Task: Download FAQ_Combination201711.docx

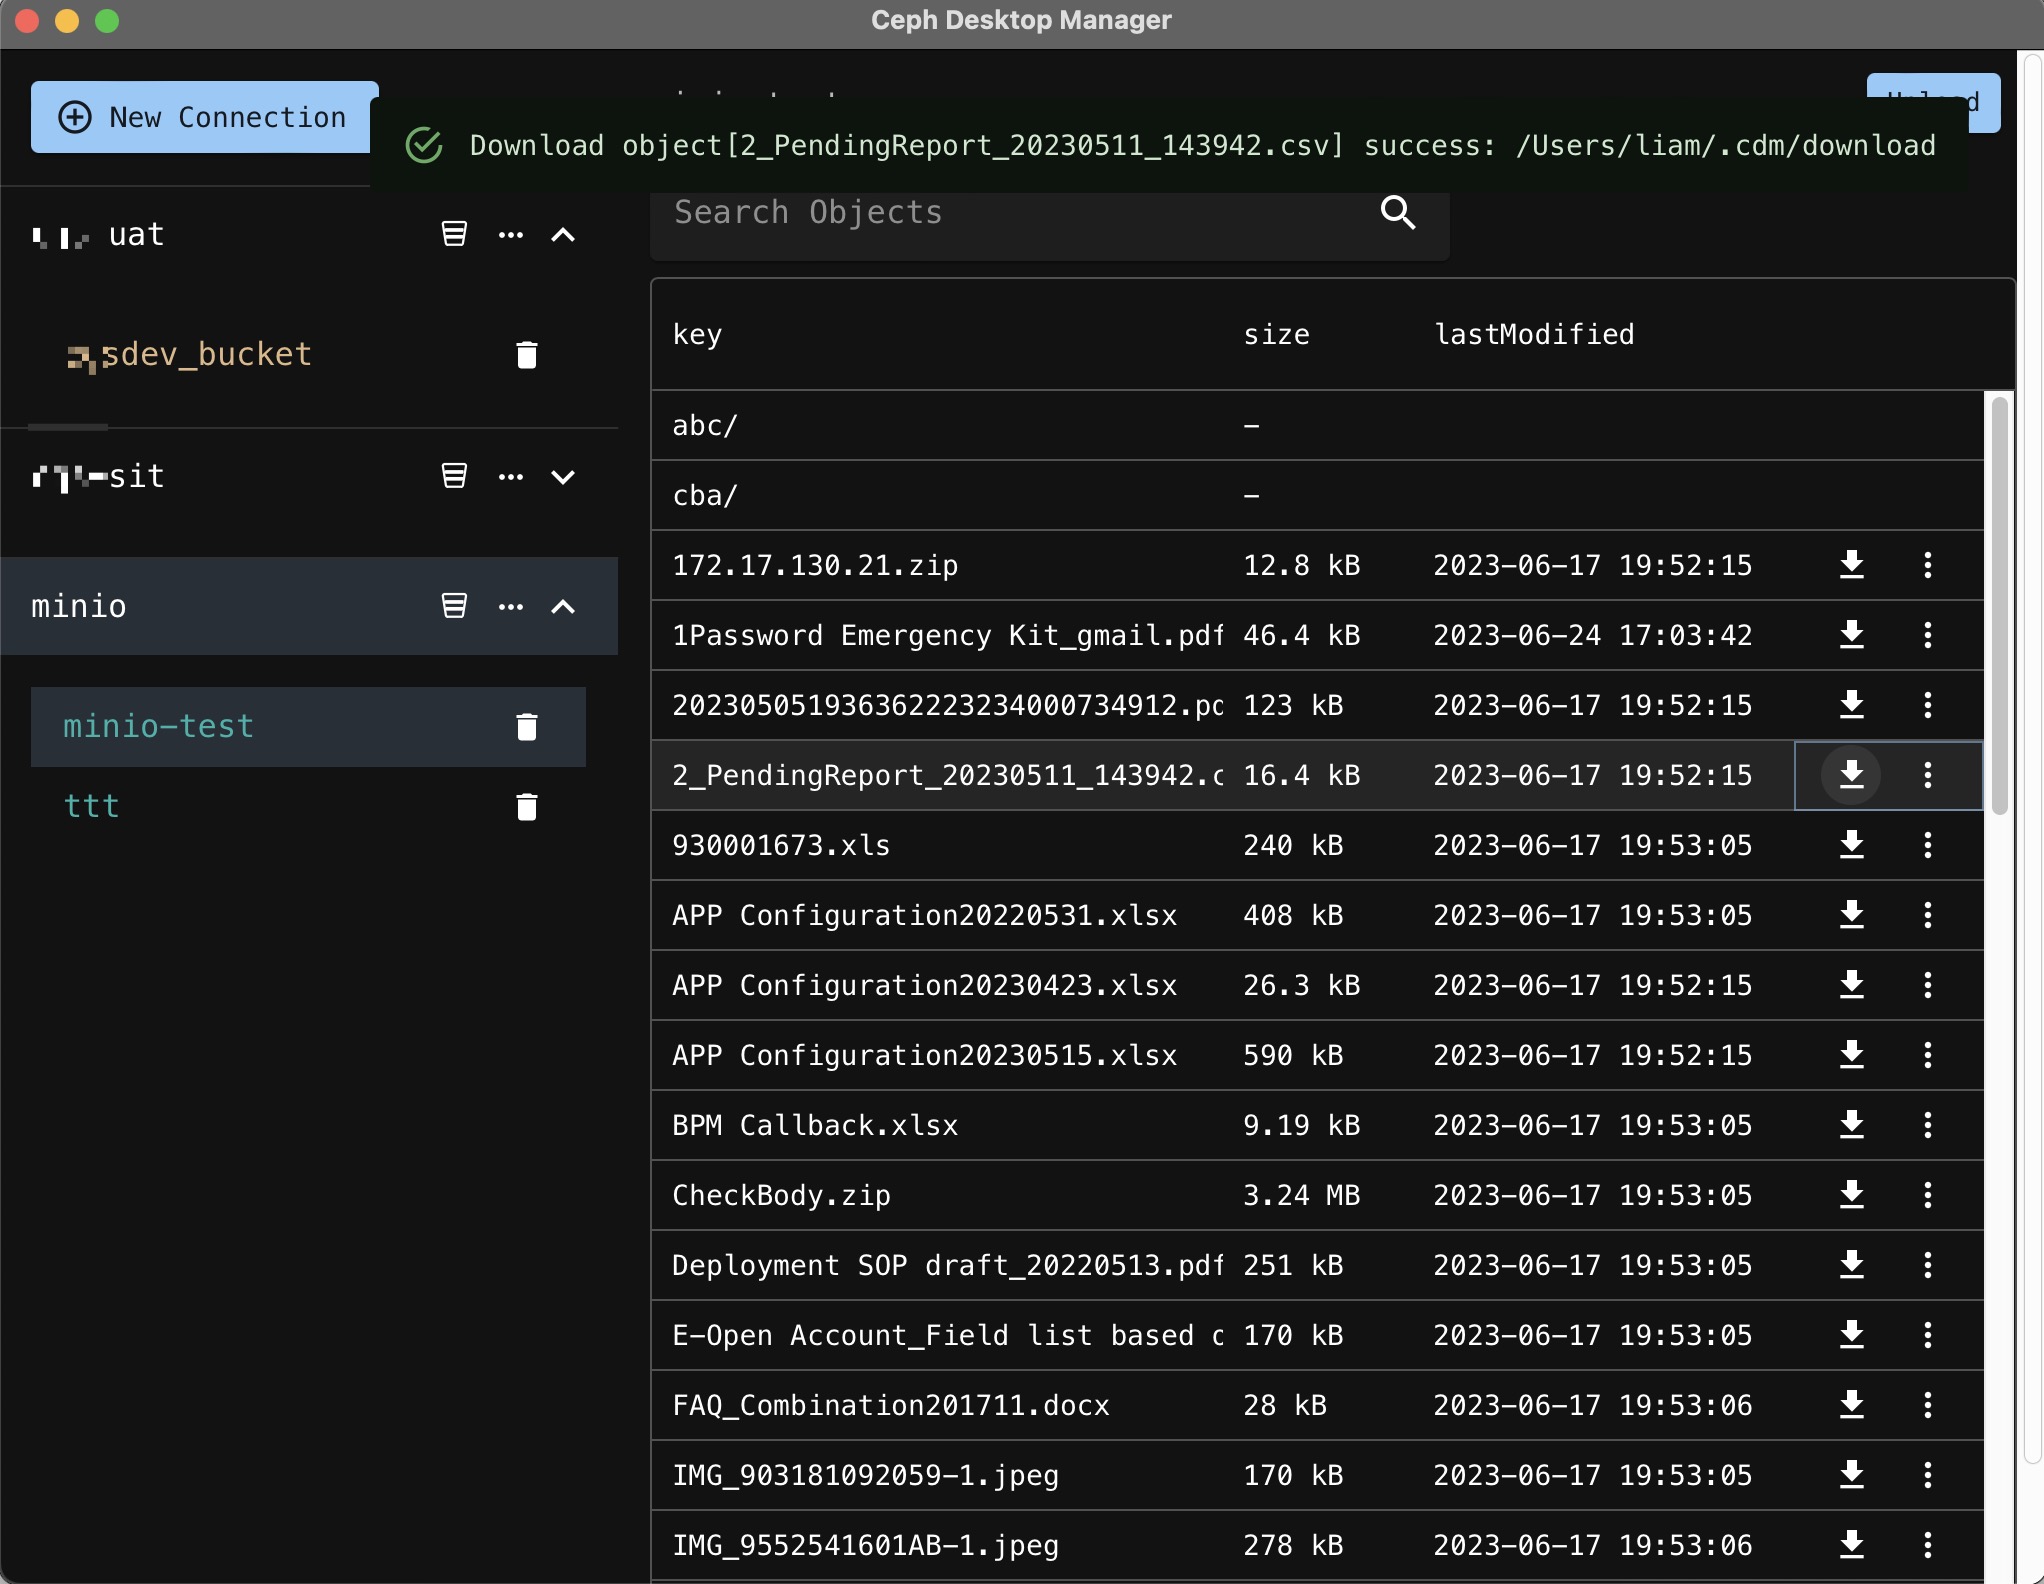Action: (x=1851, y=1405)
